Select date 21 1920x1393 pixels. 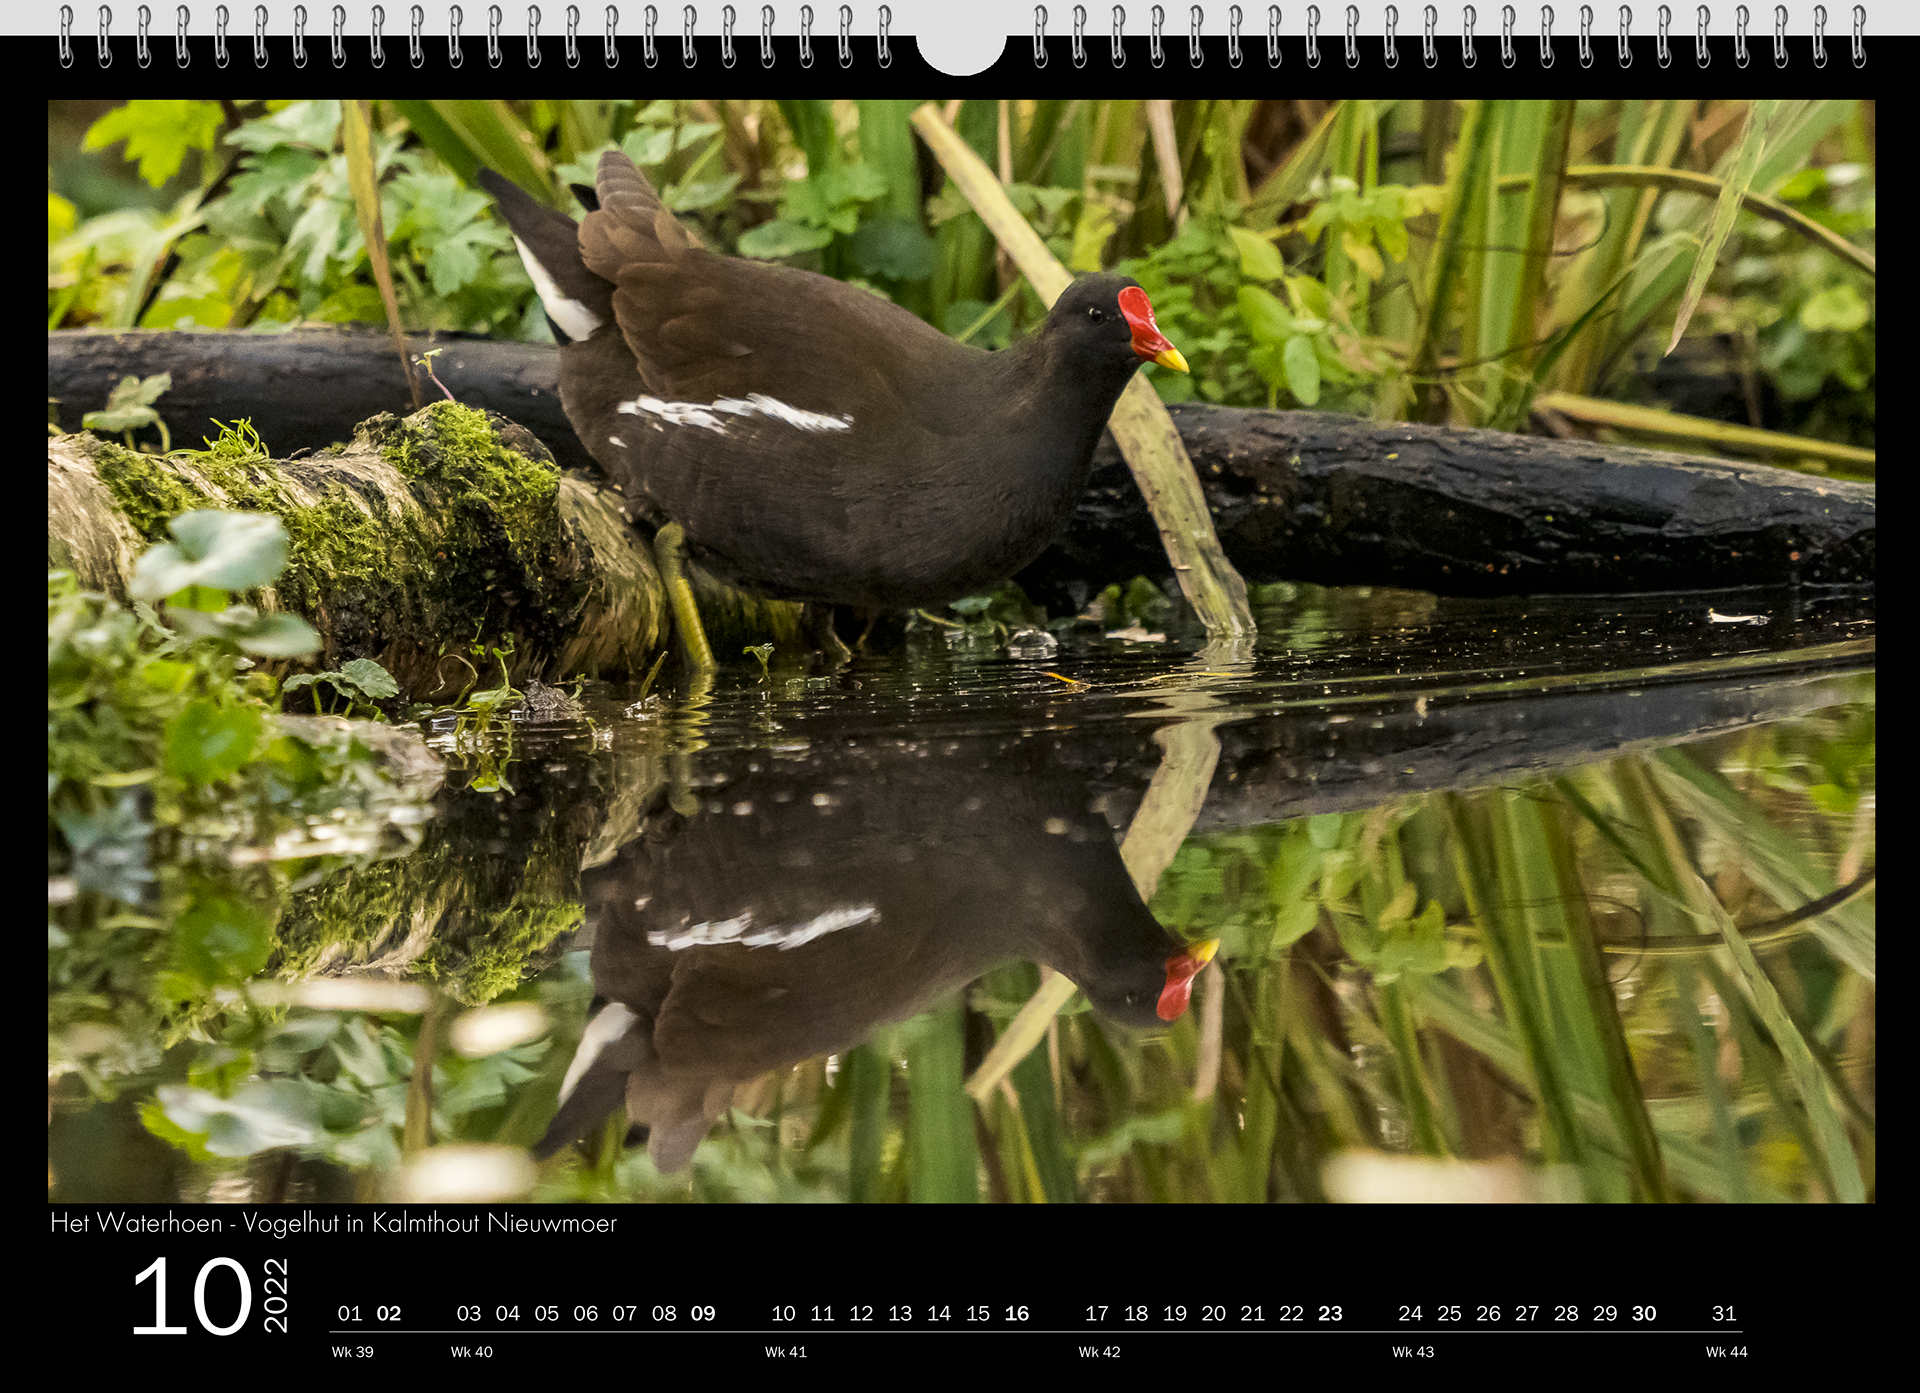[1253, 1313]
